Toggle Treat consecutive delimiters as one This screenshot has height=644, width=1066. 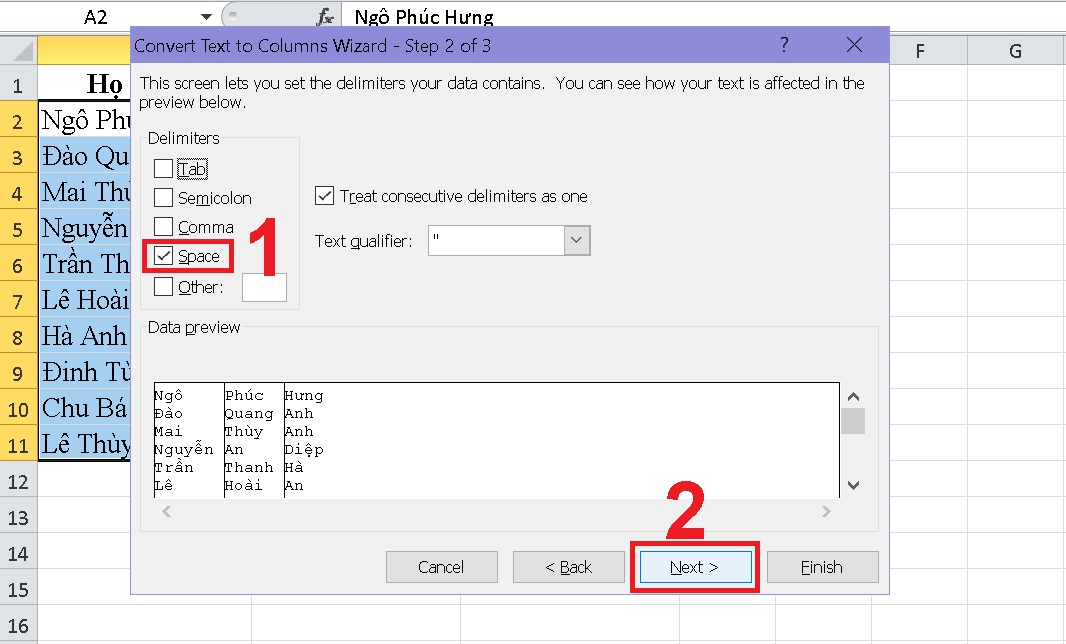tap(324, 196)
